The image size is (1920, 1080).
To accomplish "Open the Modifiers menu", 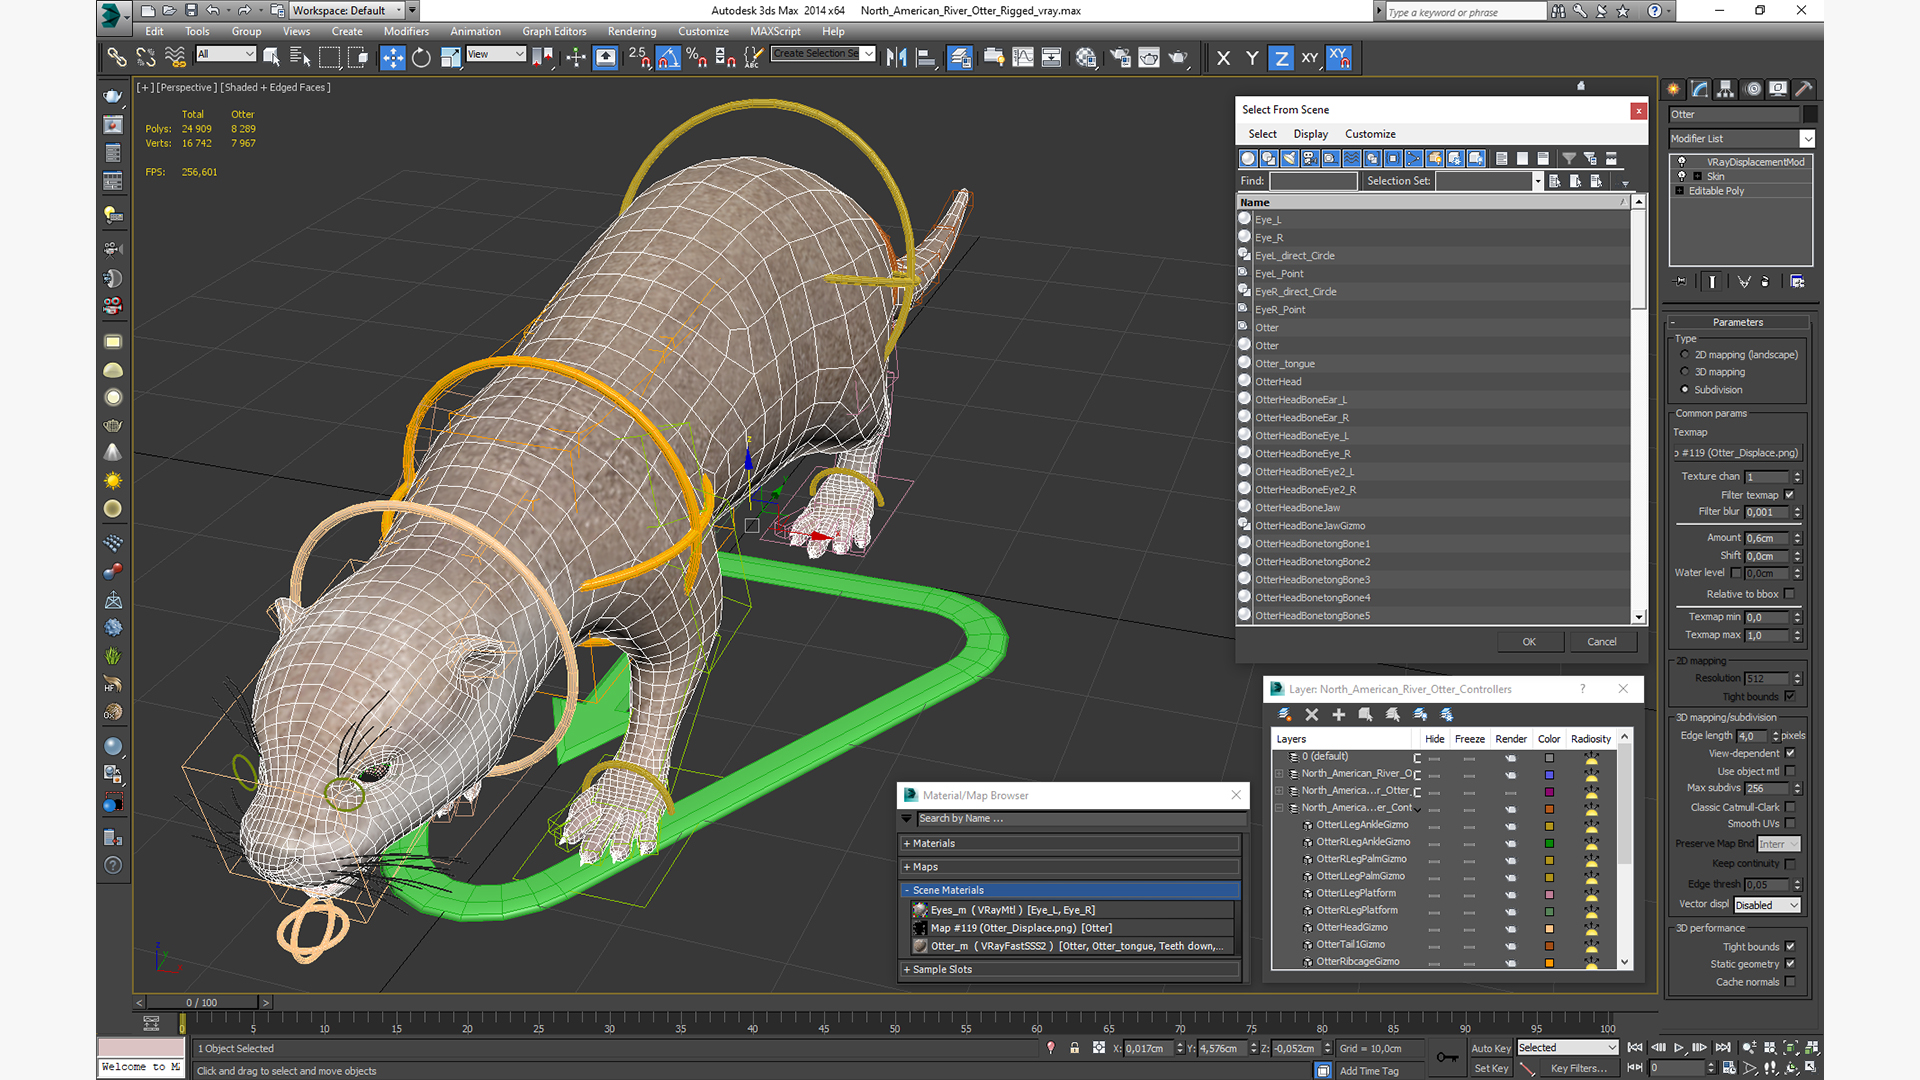I will (x=406, y=32).
